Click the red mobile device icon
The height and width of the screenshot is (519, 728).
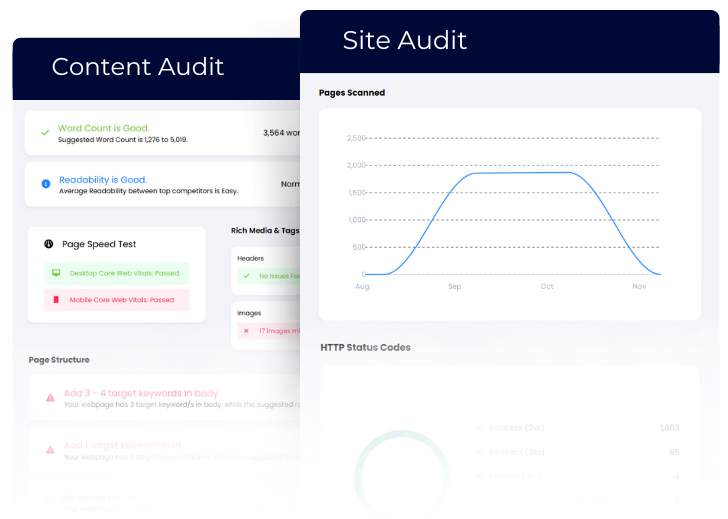click(x=57, y=300)
